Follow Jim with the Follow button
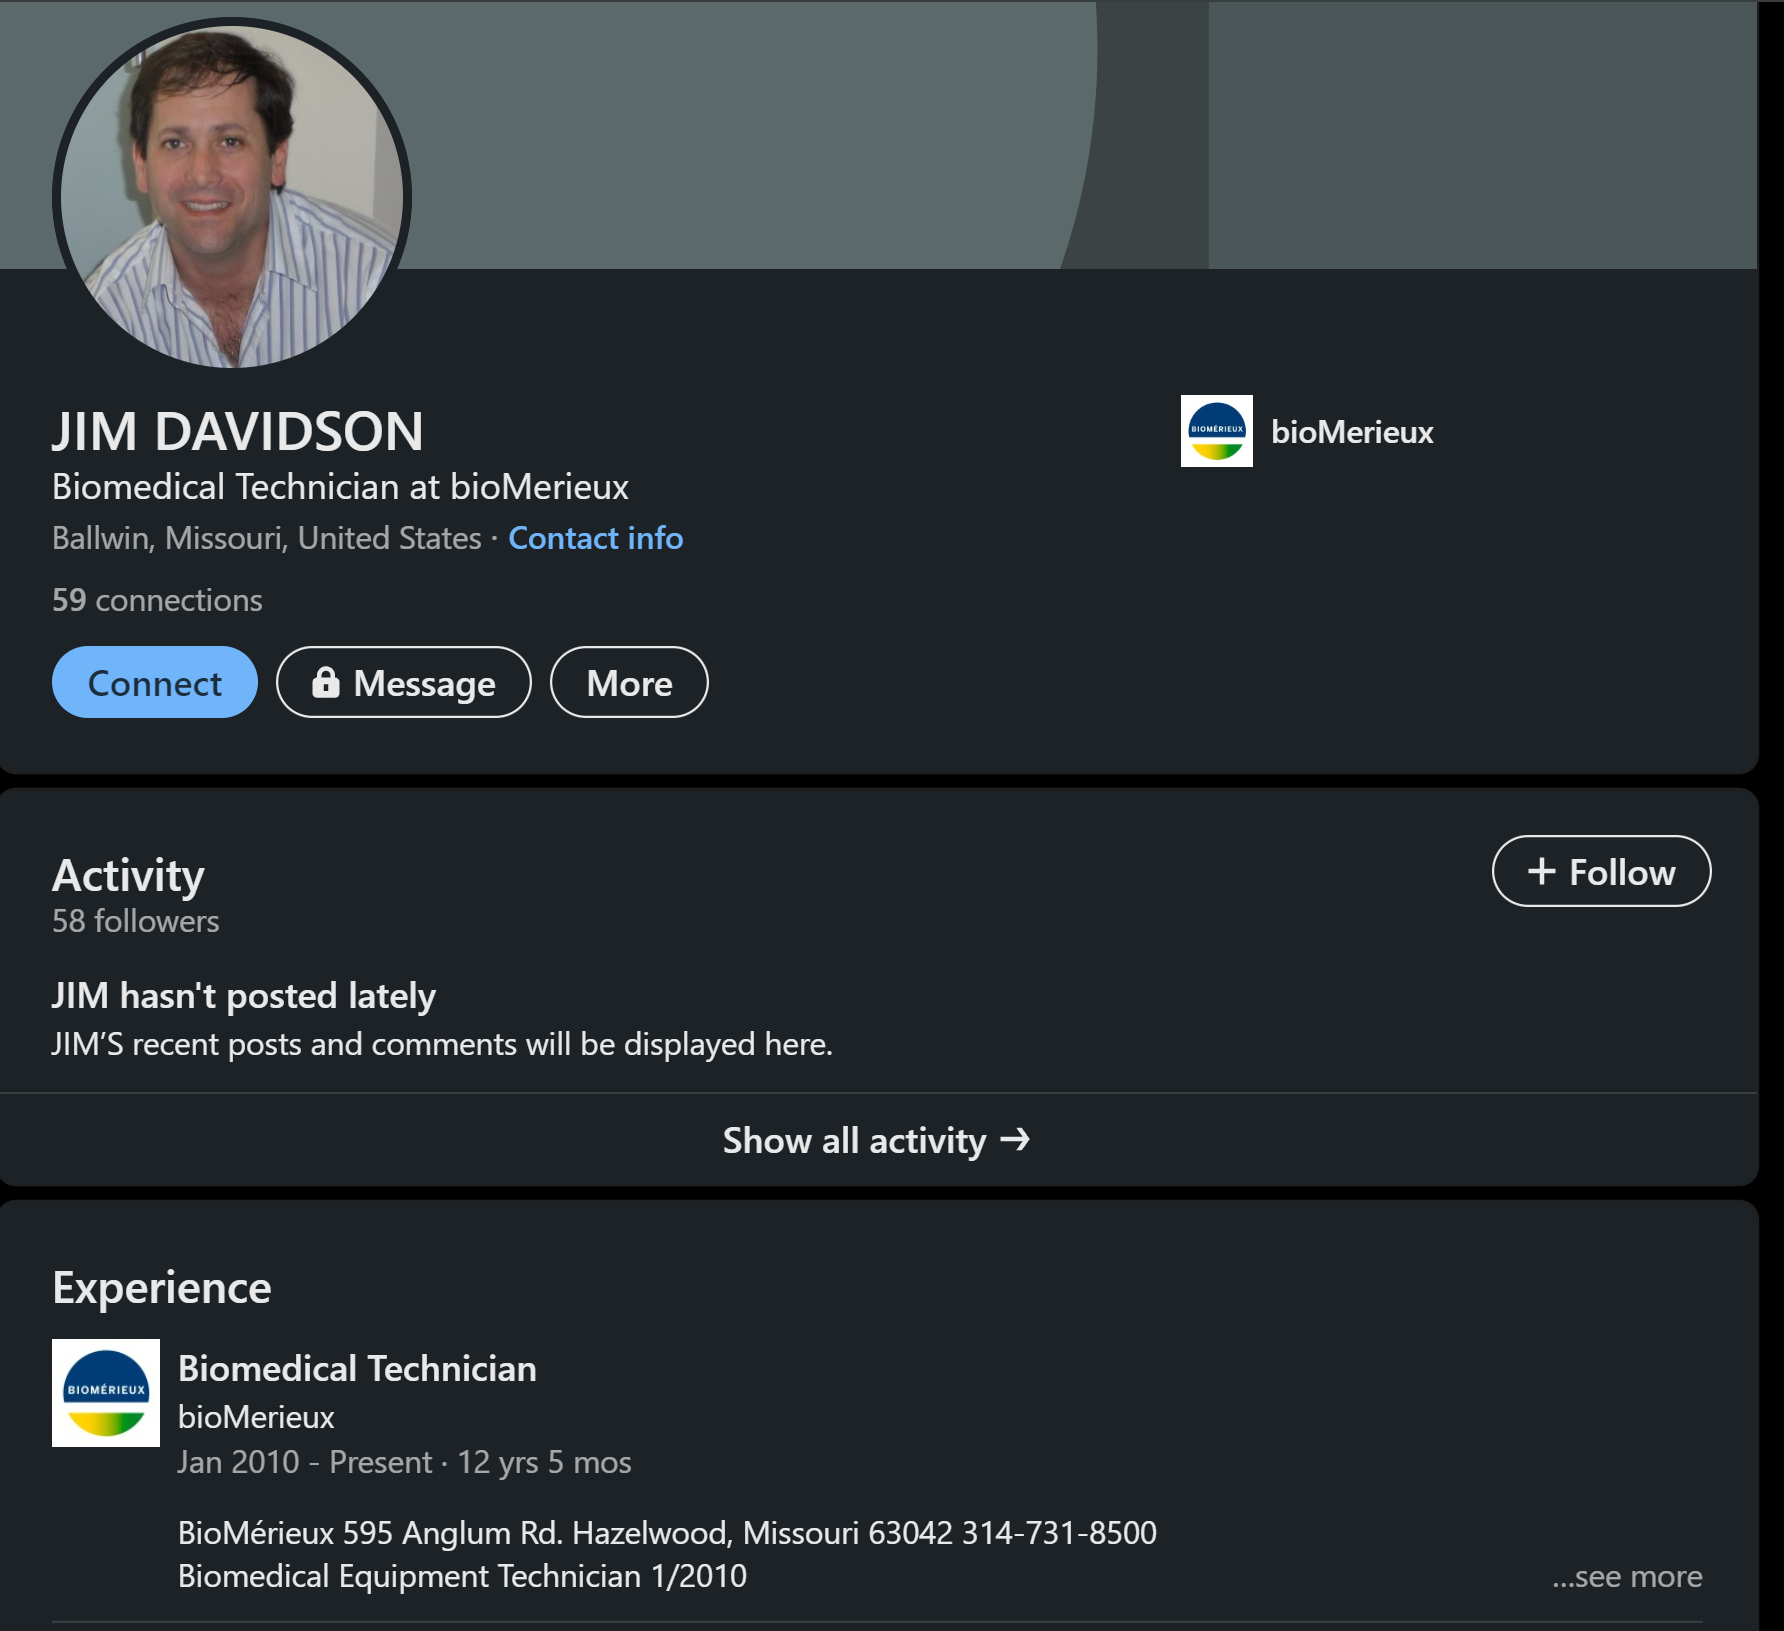The width and height of the screenshot is (1784, 1631). pyautogui.click(x=1601, y=871)
